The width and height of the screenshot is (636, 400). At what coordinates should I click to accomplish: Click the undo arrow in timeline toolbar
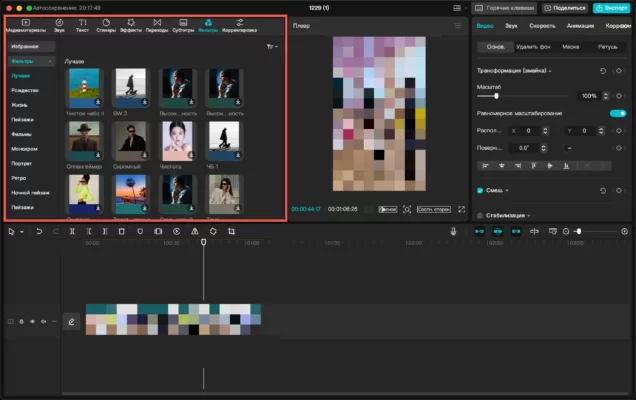tap(39, 231)
